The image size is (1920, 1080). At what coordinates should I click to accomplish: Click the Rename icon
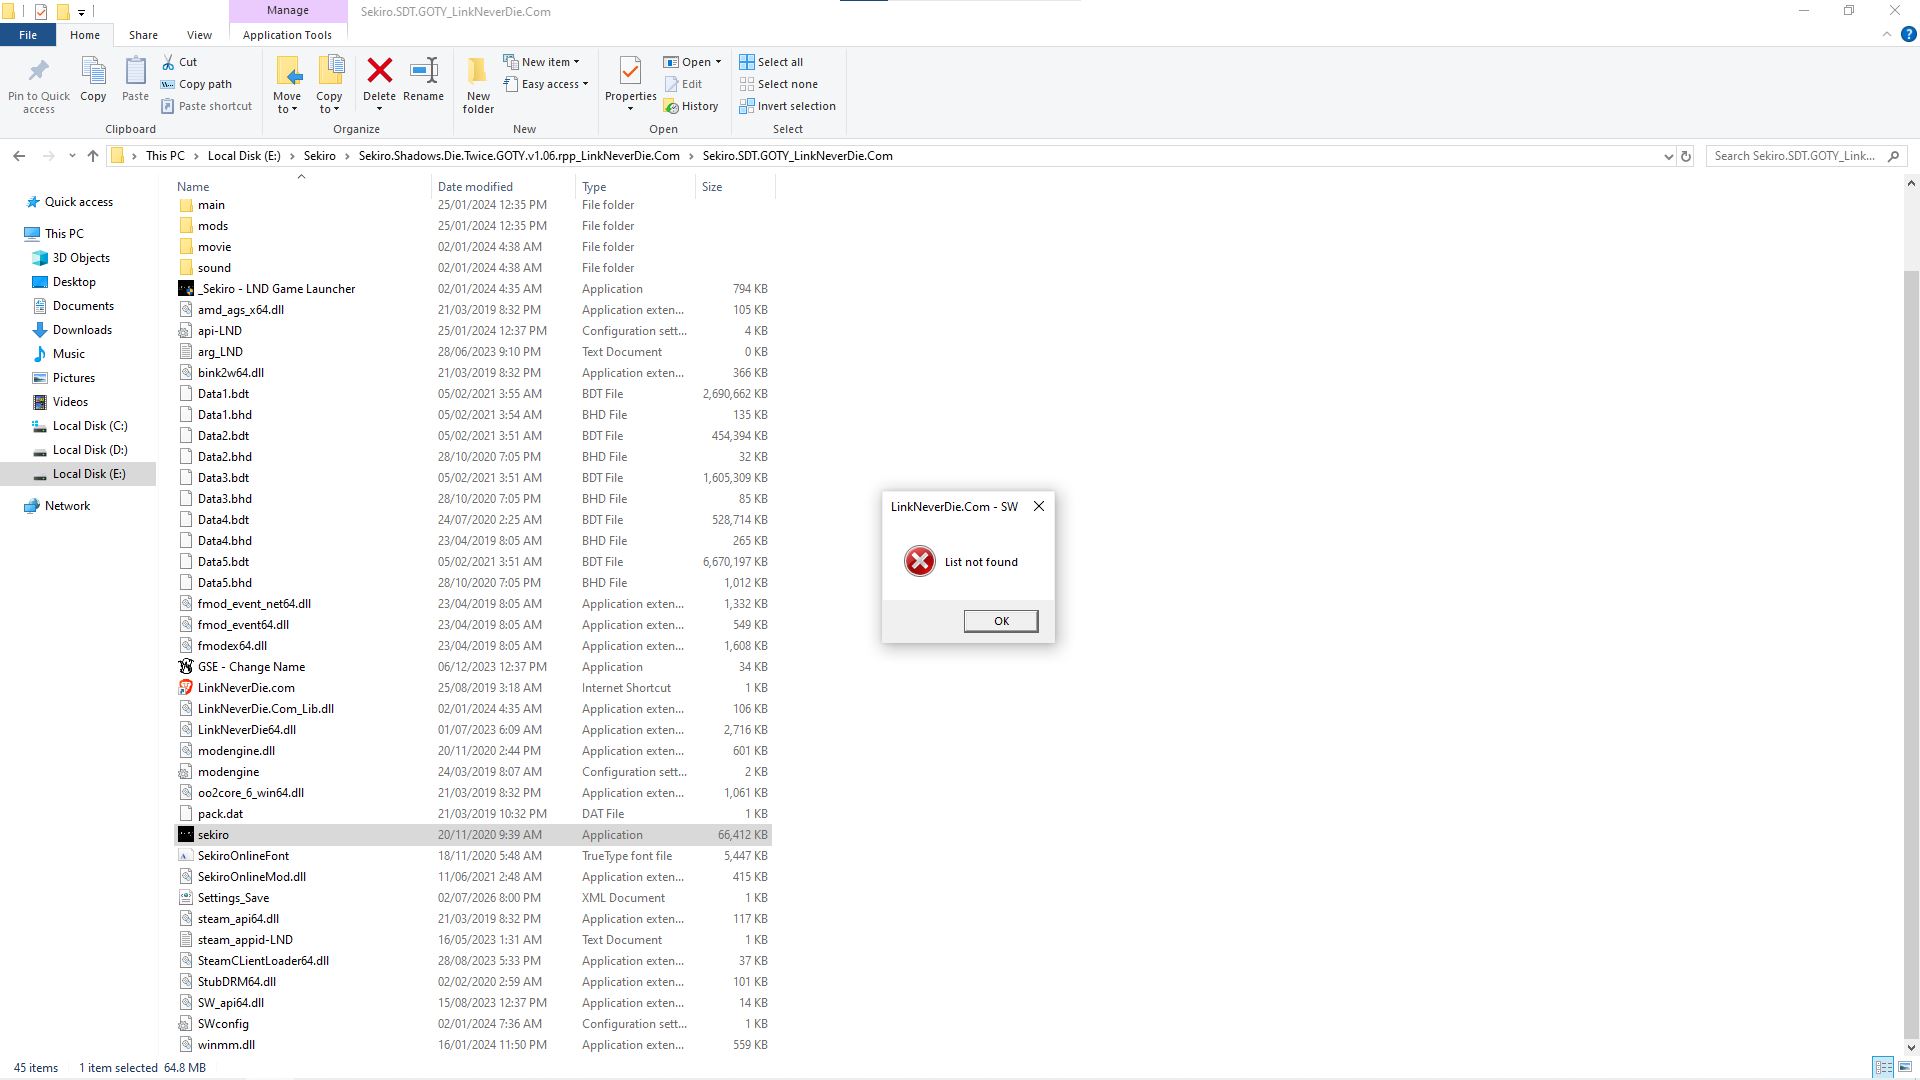pyautogui.click(x=424, y=70)
